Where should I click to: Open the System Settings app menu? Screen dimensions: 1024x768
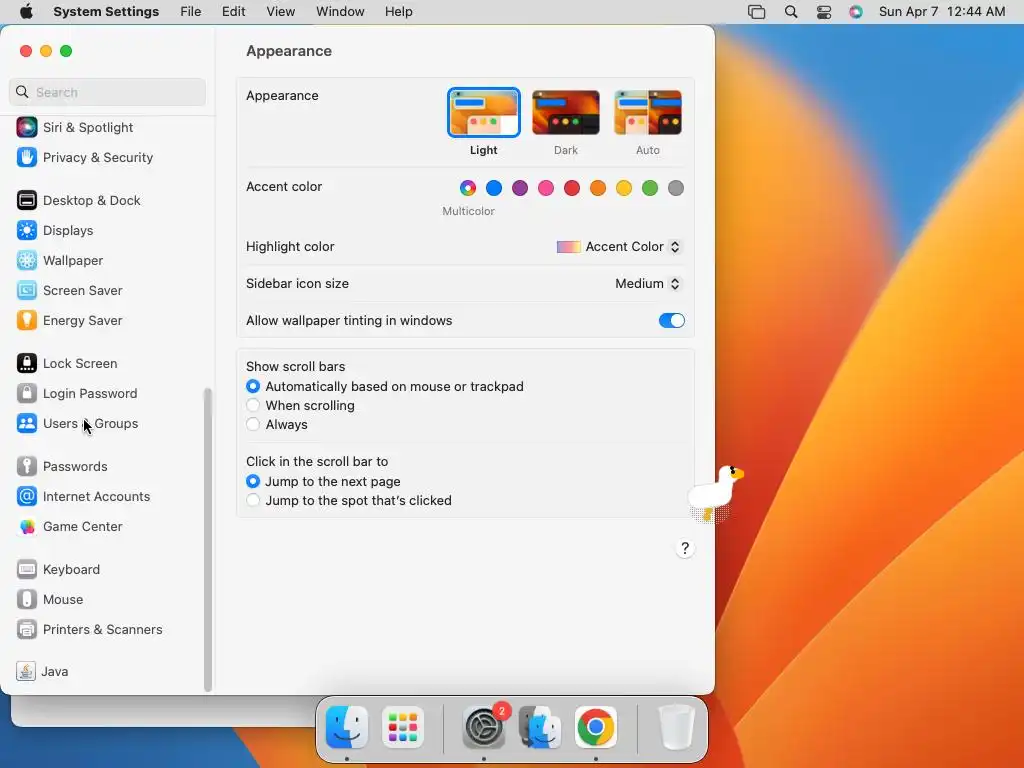point(106,12)
